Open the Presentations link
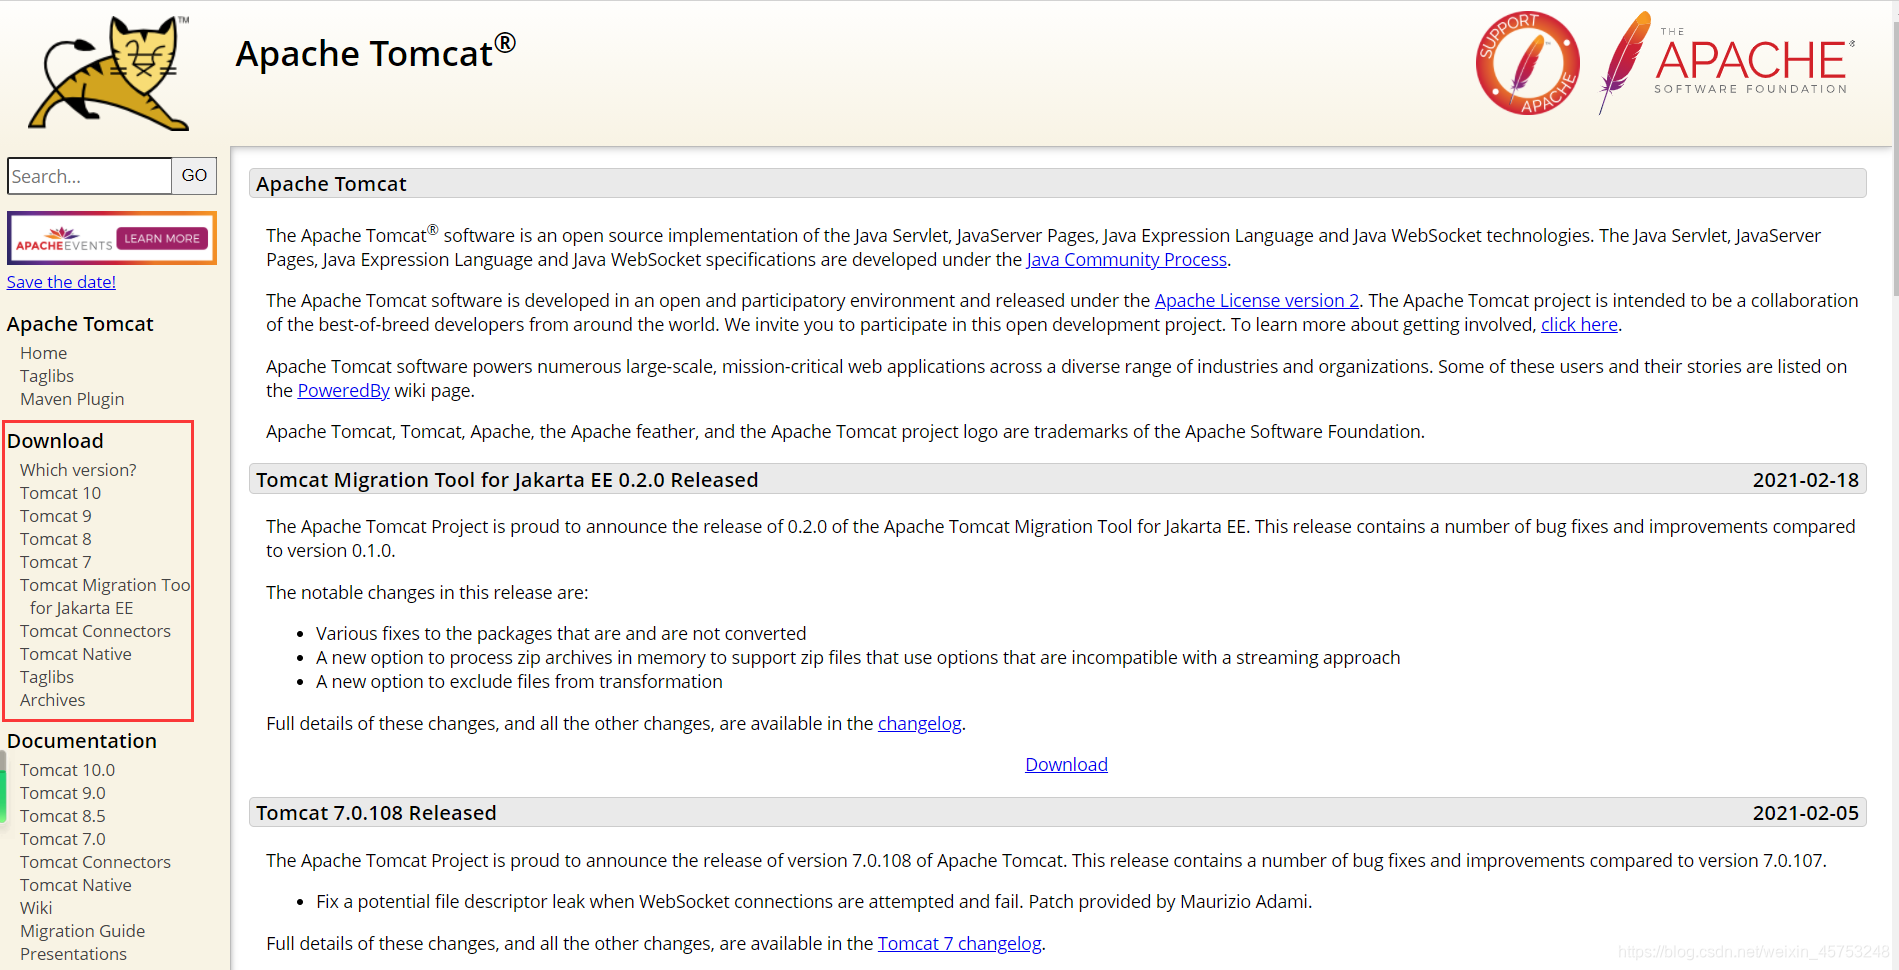 click(x=73, y=954)
